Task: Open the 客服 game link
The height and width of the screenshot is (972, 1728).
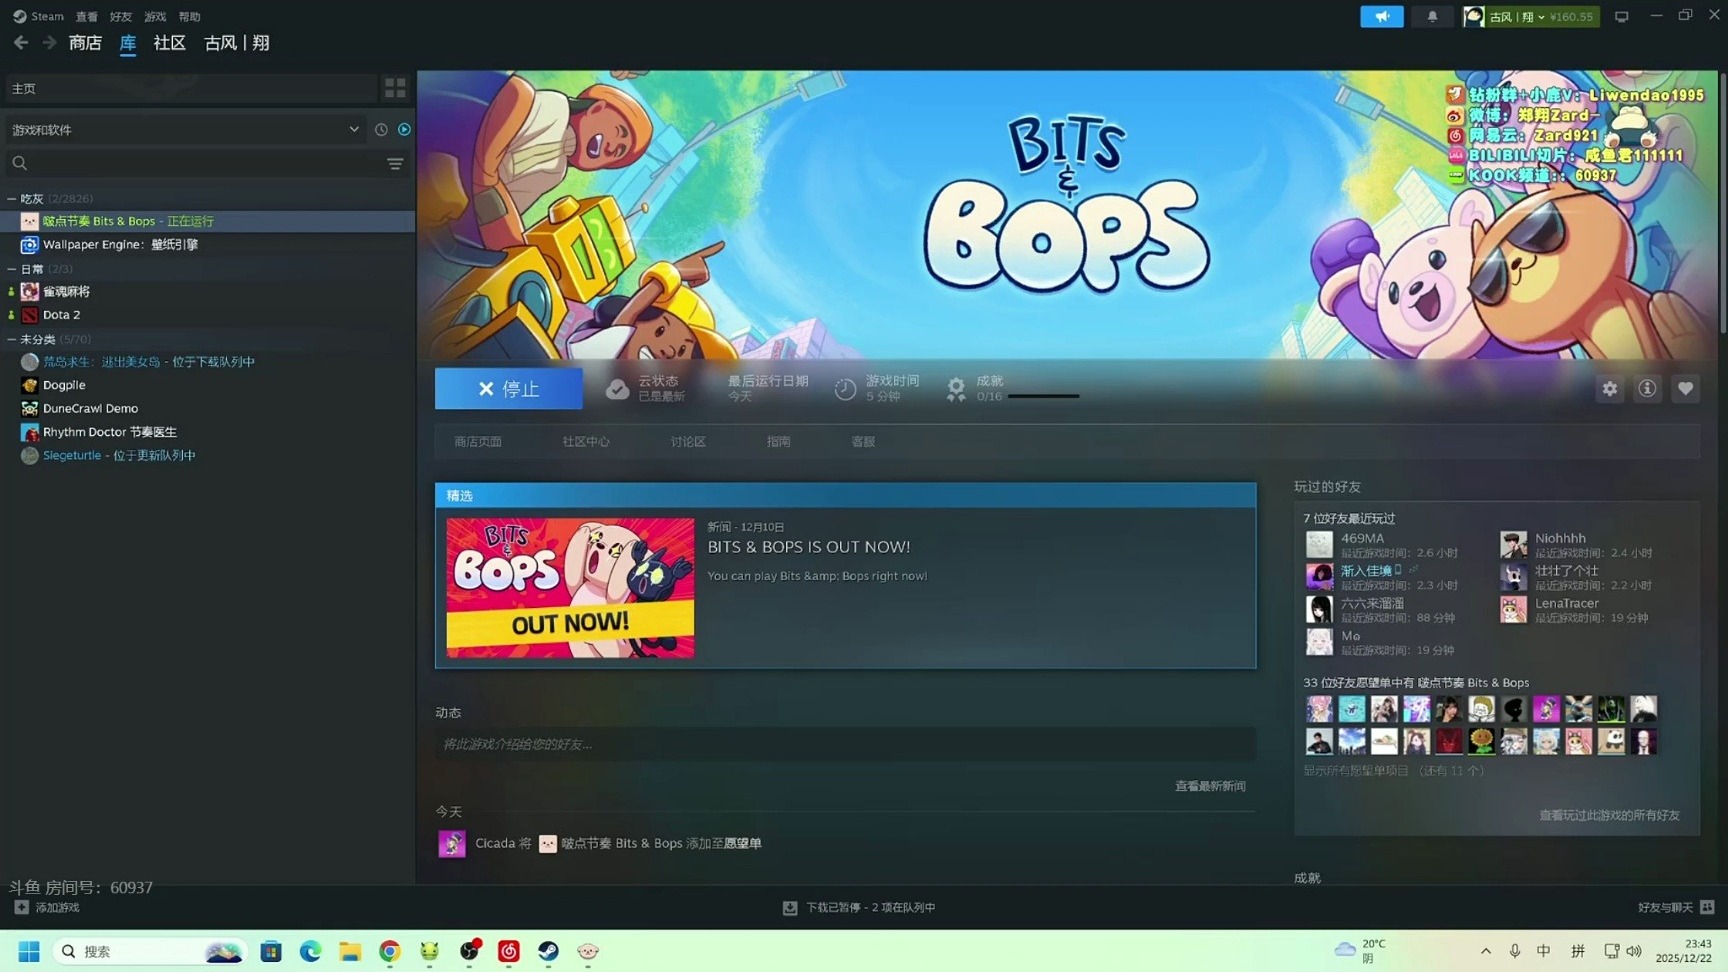Action: pyautogui.click(x=863, y=442)
